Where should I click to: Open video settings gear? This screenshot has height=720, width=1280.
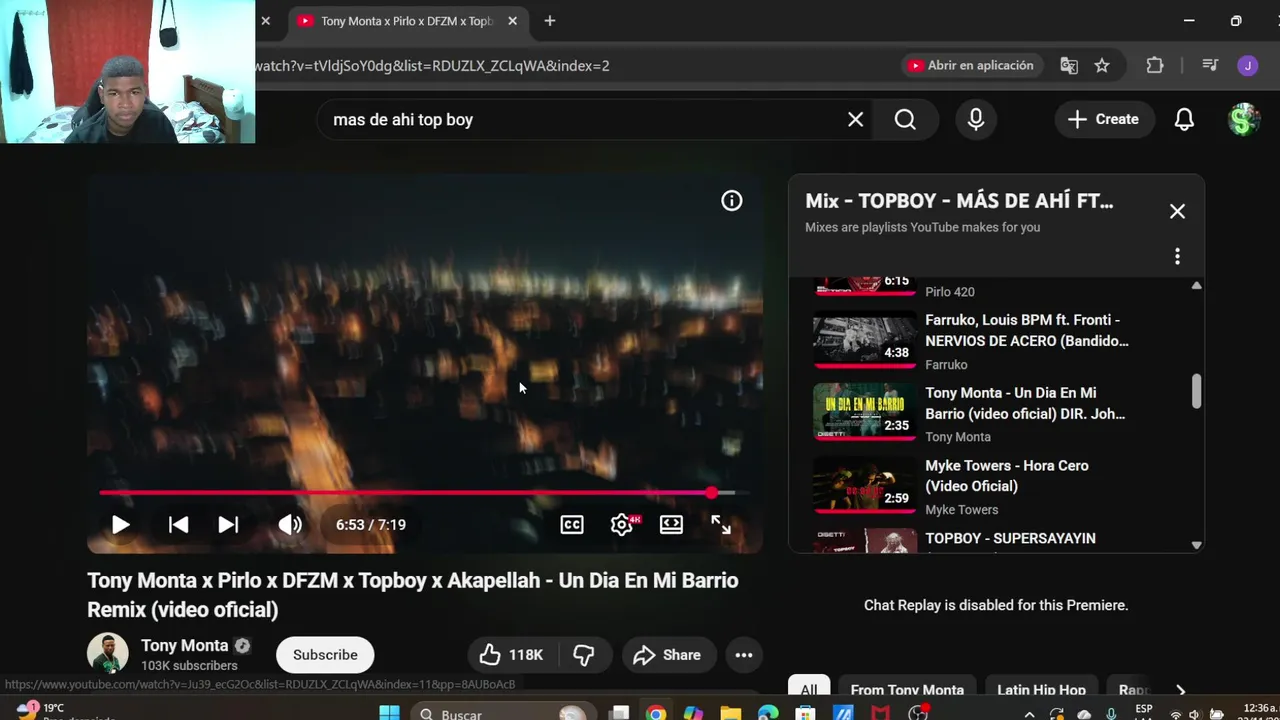click(622, 525)
